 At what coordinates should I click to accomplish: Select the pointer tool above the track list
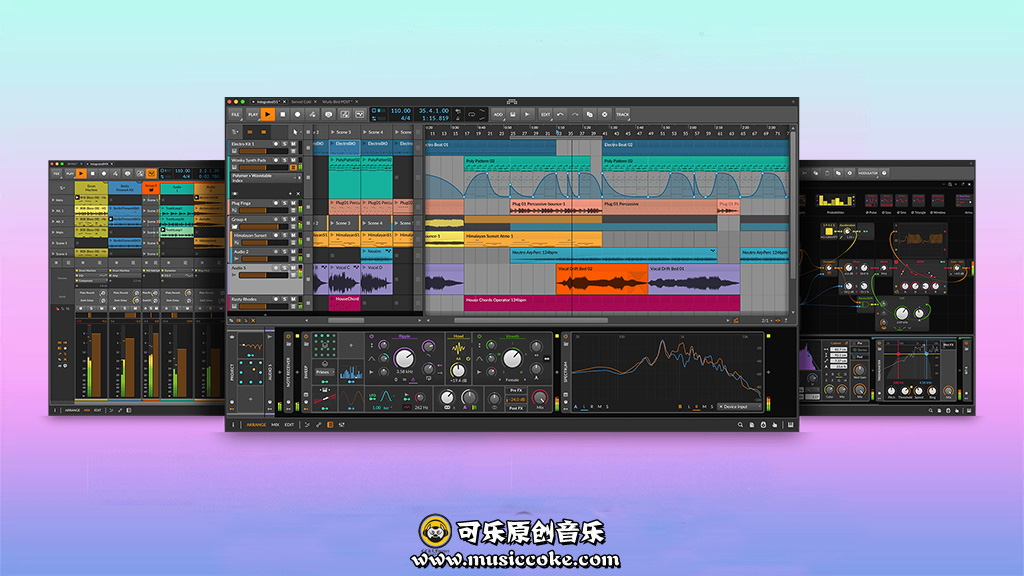coord(295,132)
